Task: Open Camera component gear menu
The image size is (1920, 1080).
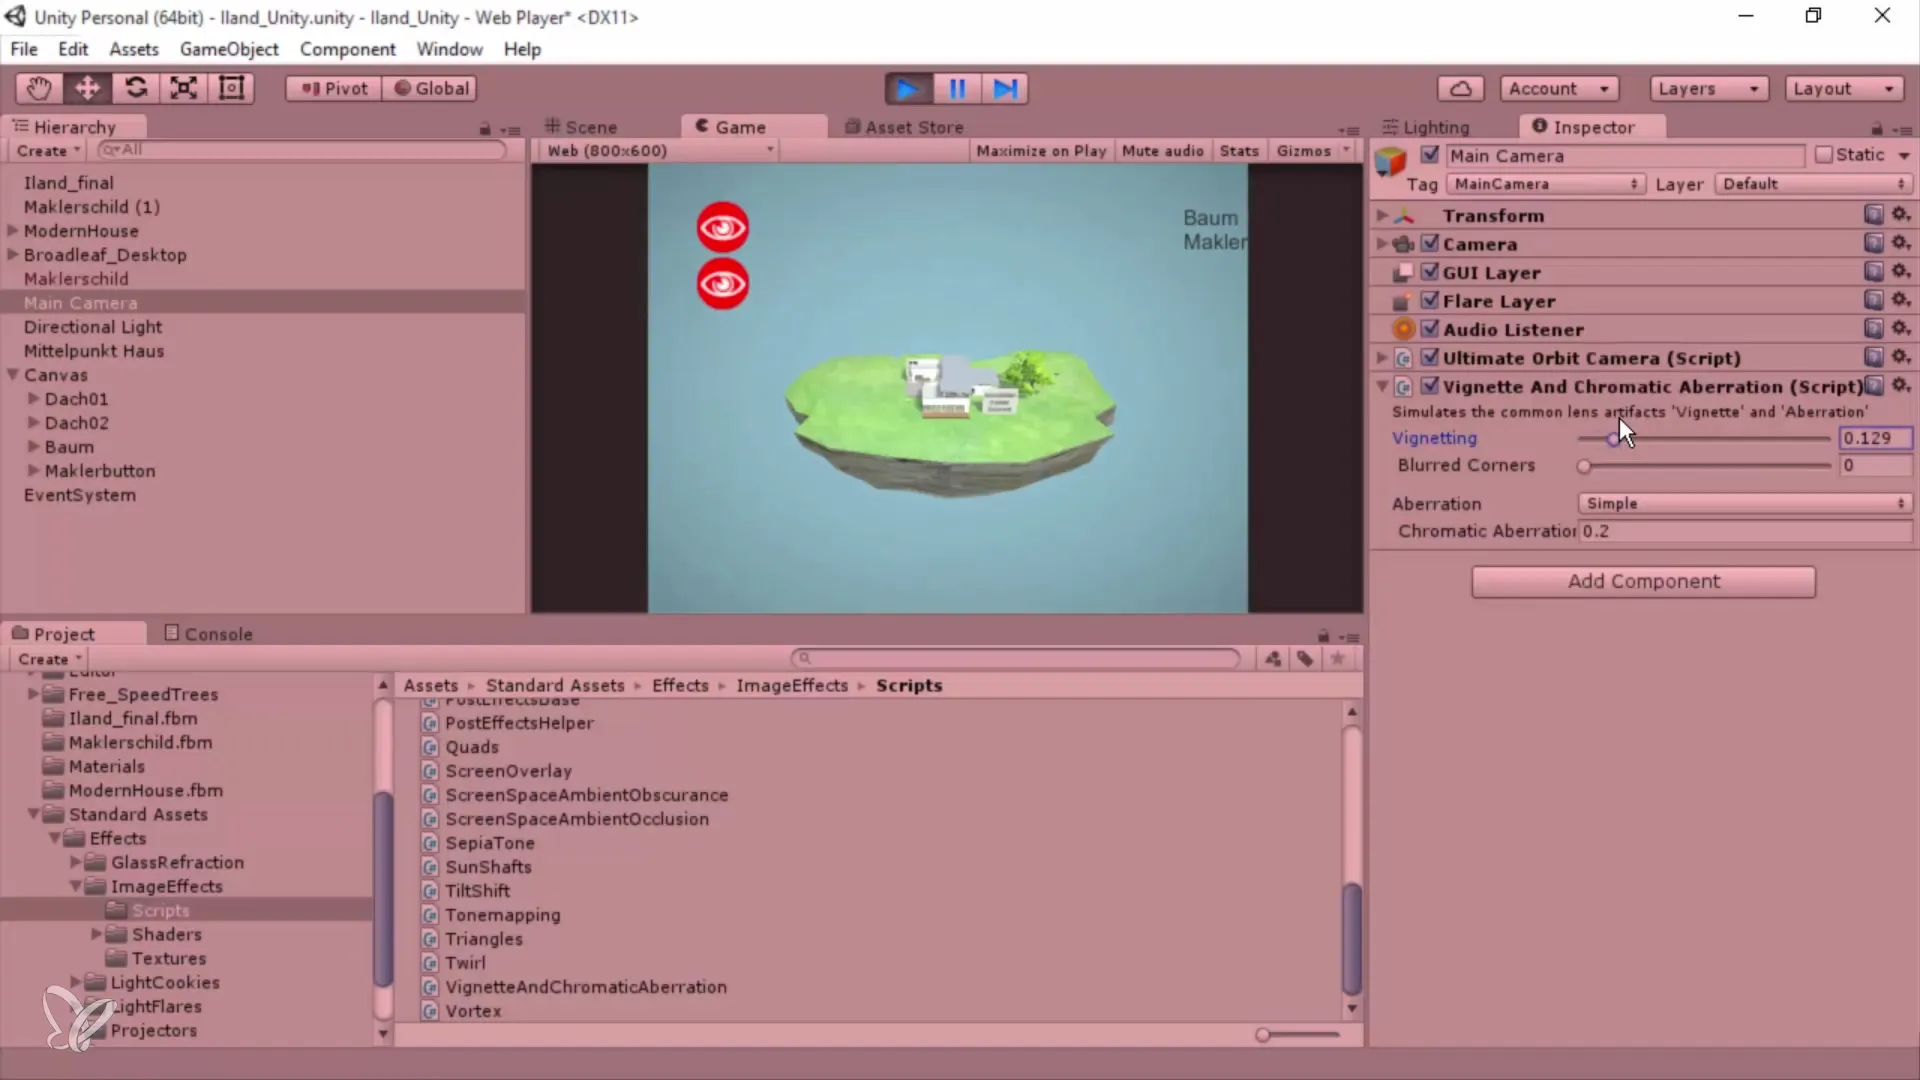Action: coord(1901,242)
